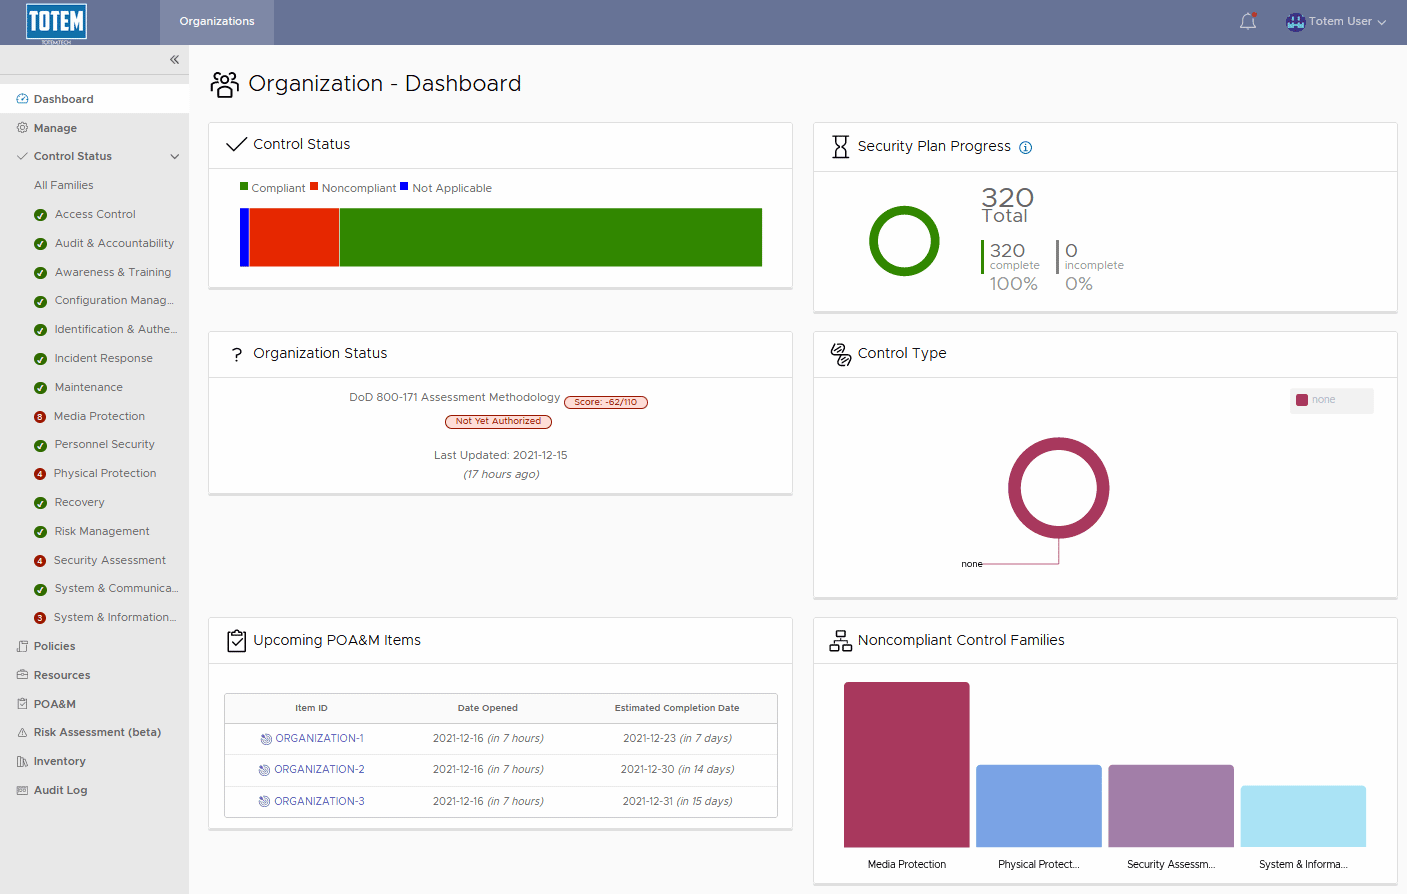The width and height of the screenshot is (1407, 894).
Task: Select the Media Protection noncompliant status icon
Action: pyautogui.click(x=40, y=415)
